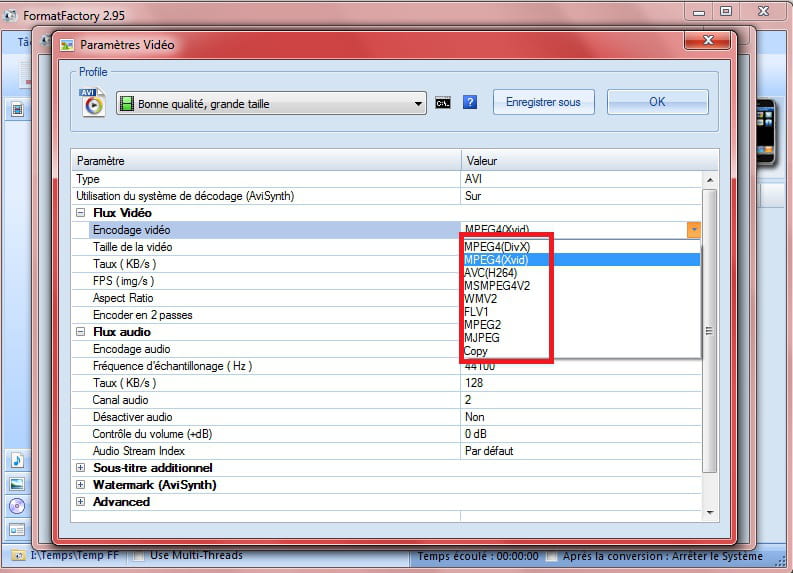Select the FPS ( img/s ) row
793x573 pixels.
pyautogui.click(x=266, y=281)
